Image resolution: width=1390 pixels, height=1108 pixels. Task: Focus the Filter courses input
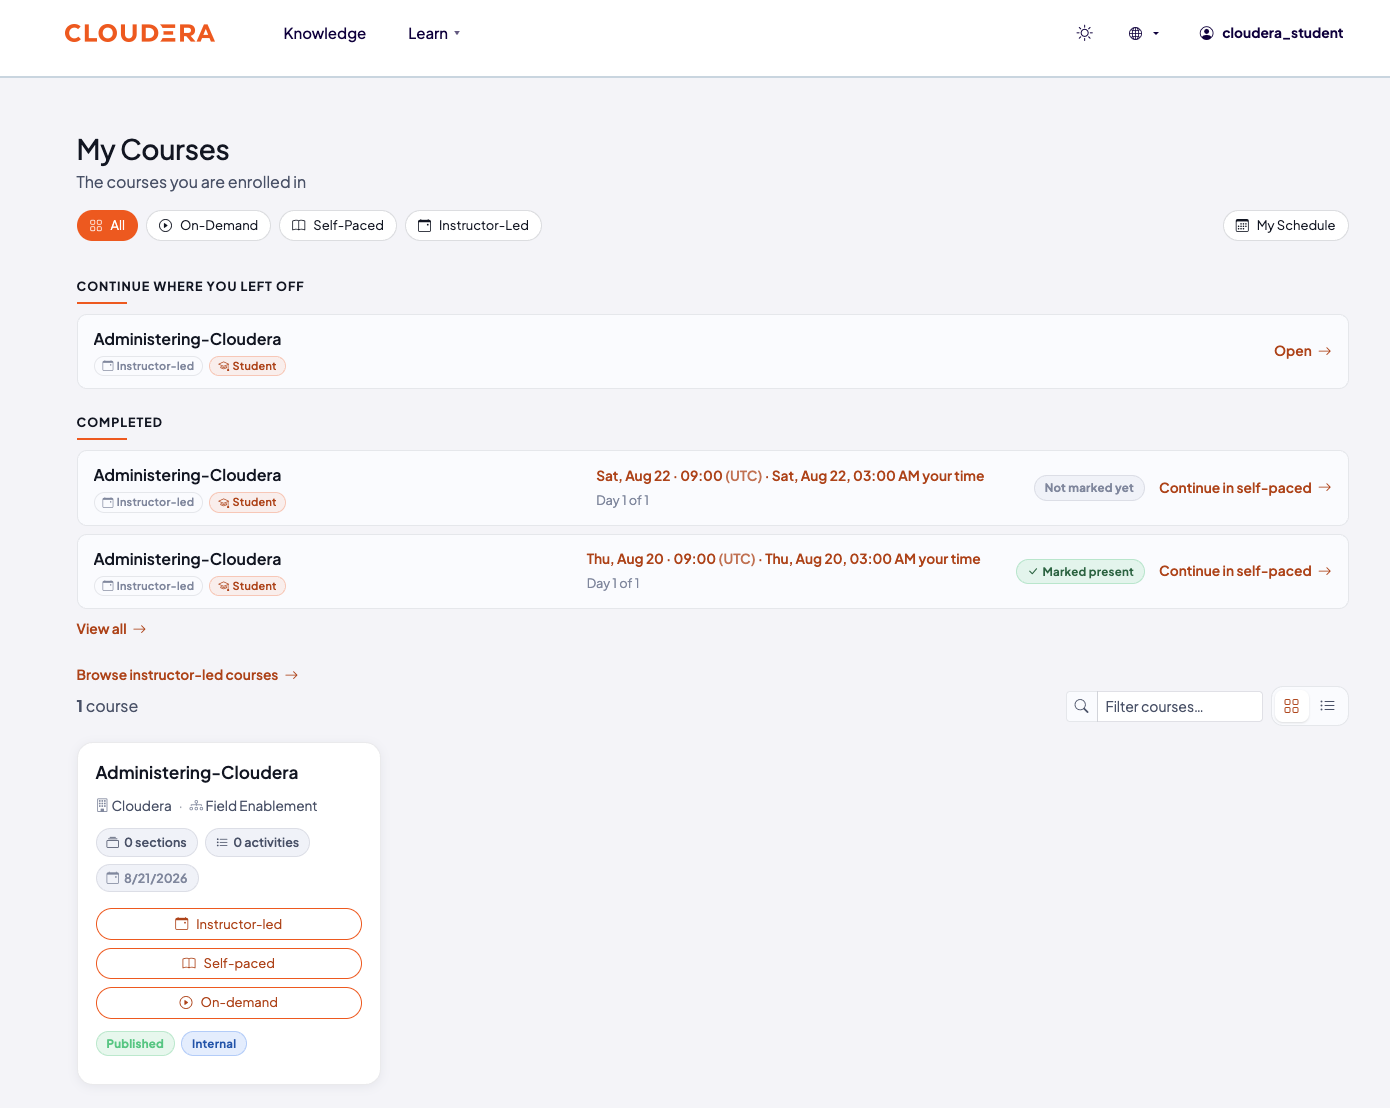[x=1180, y=706]
